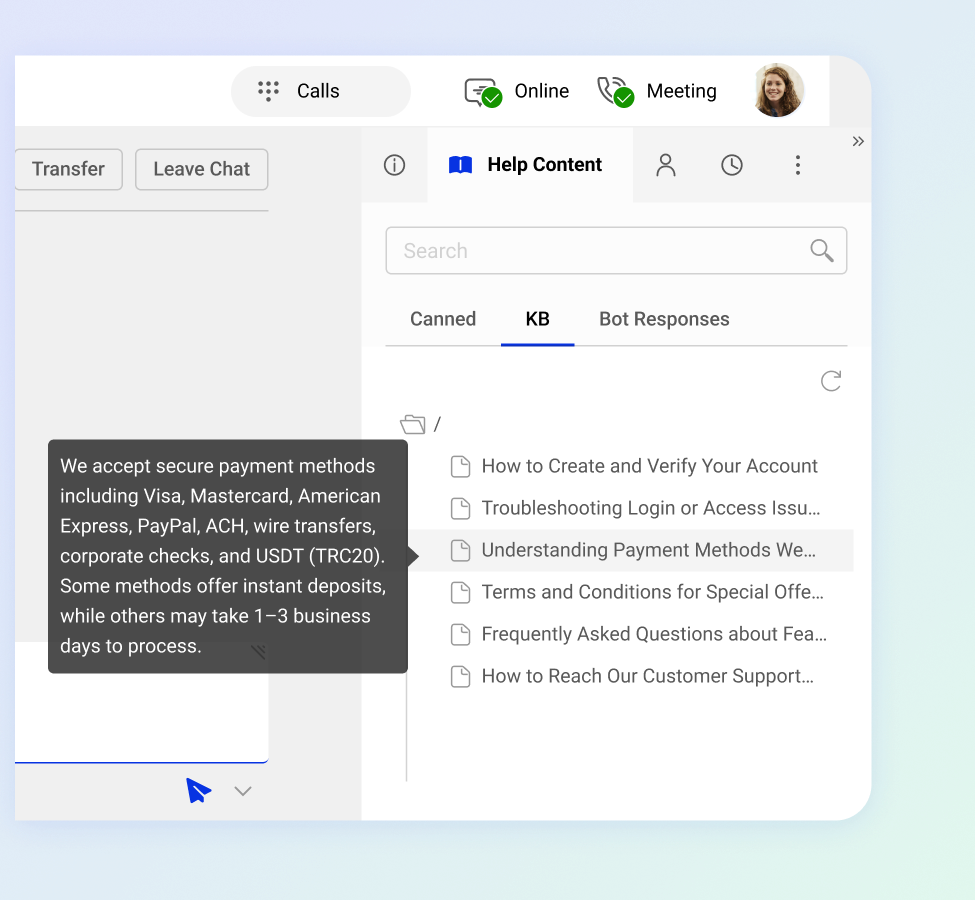The height and width of the screenshot is (900, 975).
Task: Click the Calls pill button
Action: 320,91
